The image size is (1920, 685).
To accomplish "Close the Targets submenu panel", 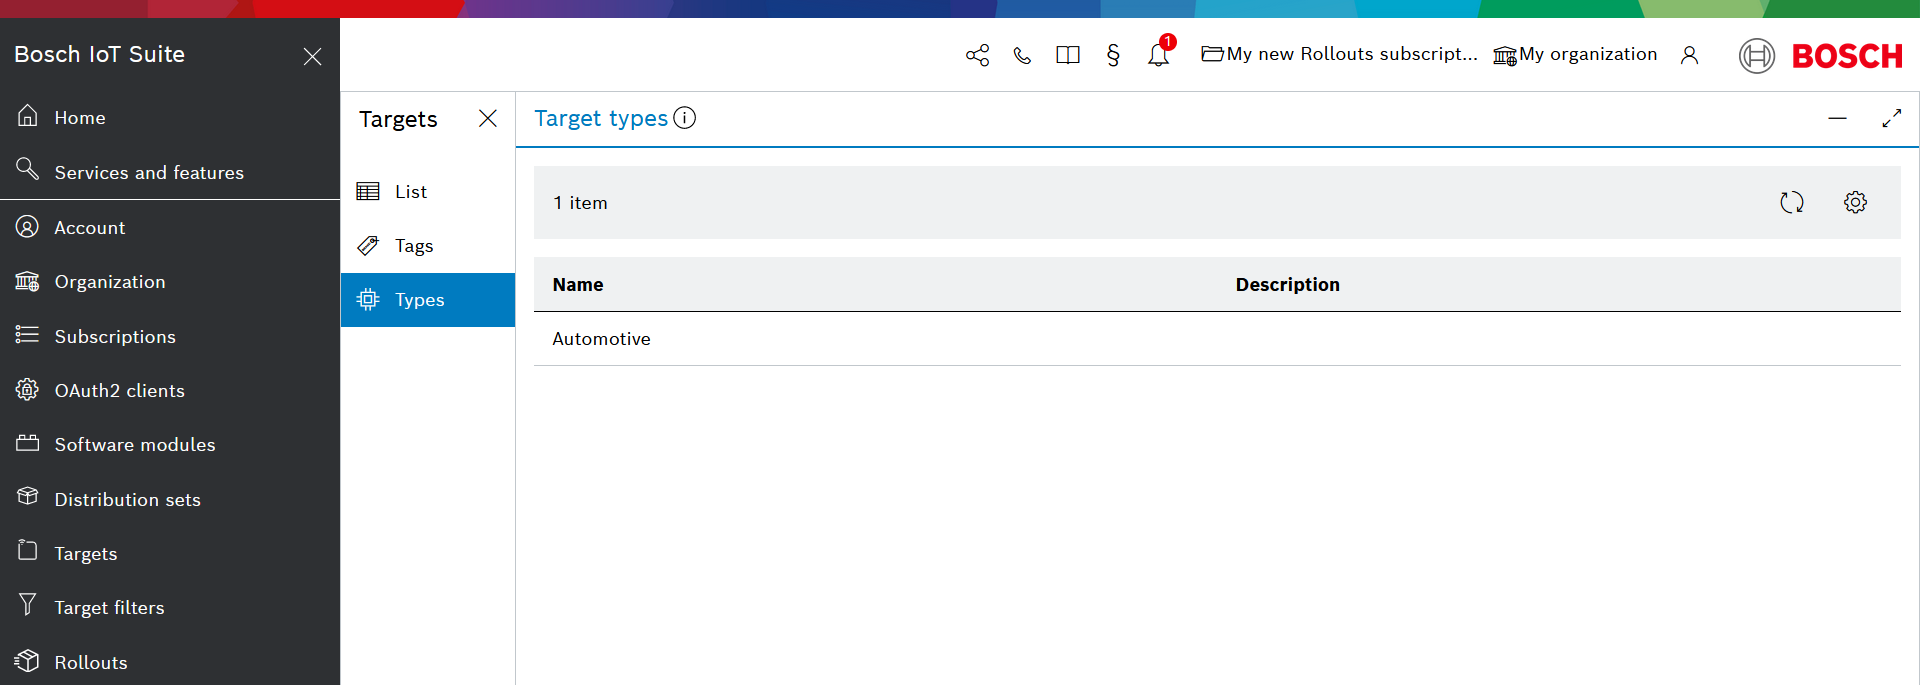I will click(488, 119).
